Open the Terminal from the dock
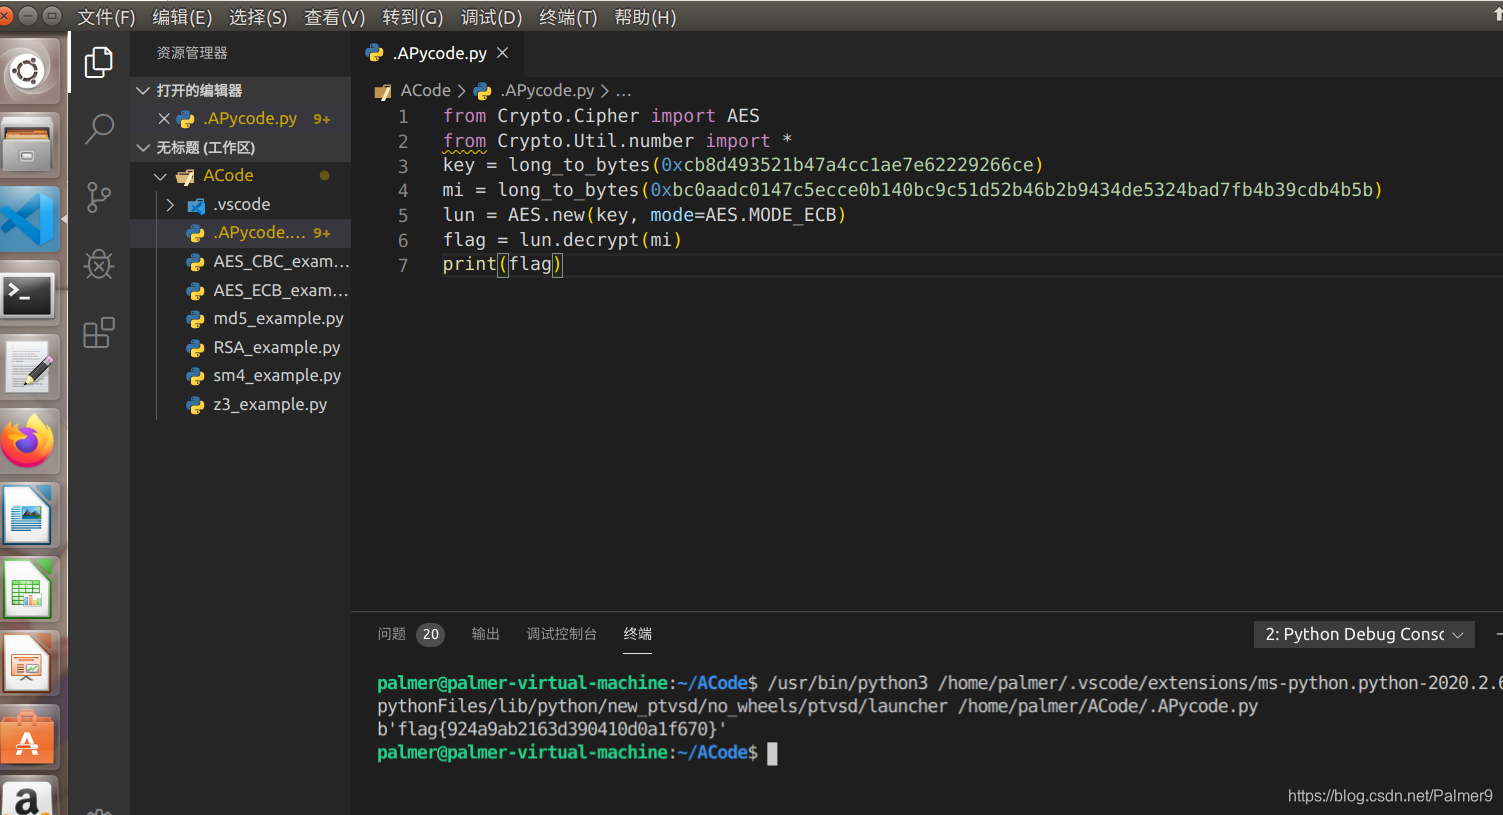Screen dimensions: 1503x815 [28, 294]
